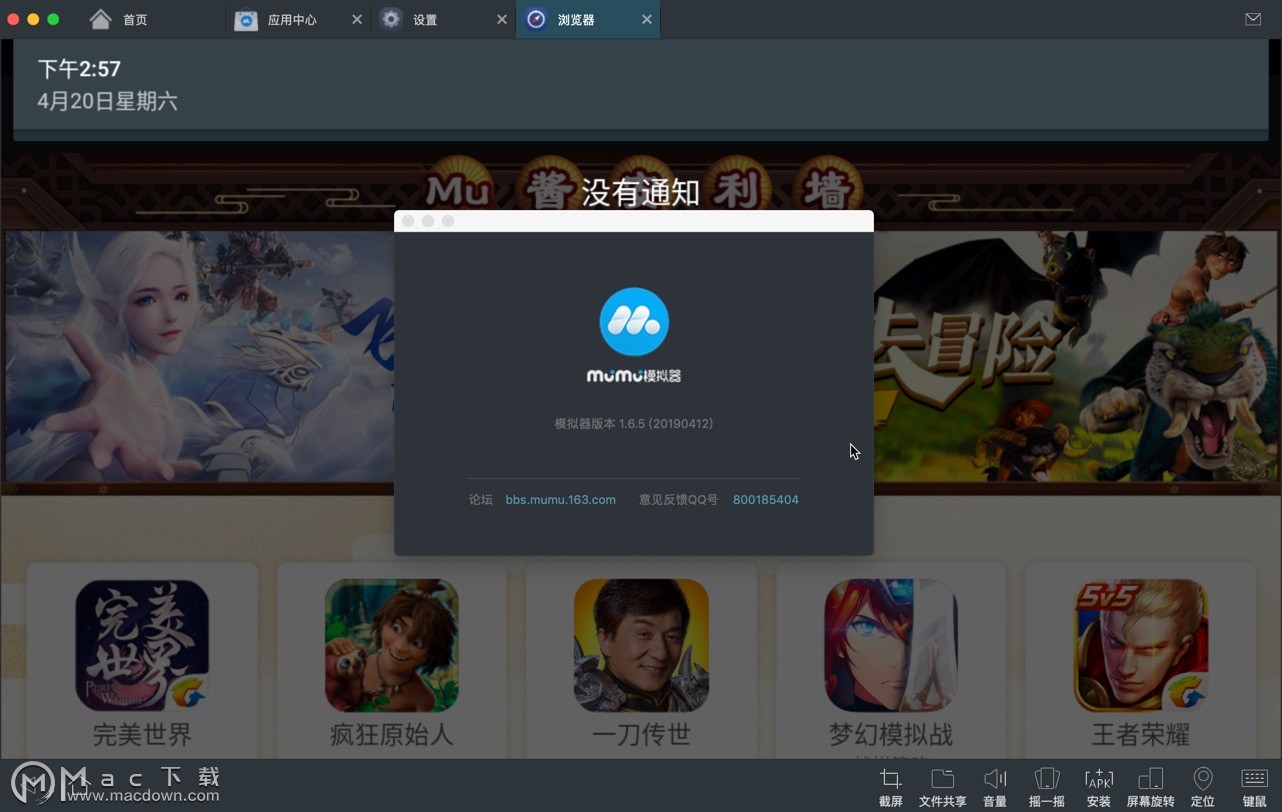Screen dimensions: 1282x812
Task: Click the home house icon
Action: click(100, 19)
